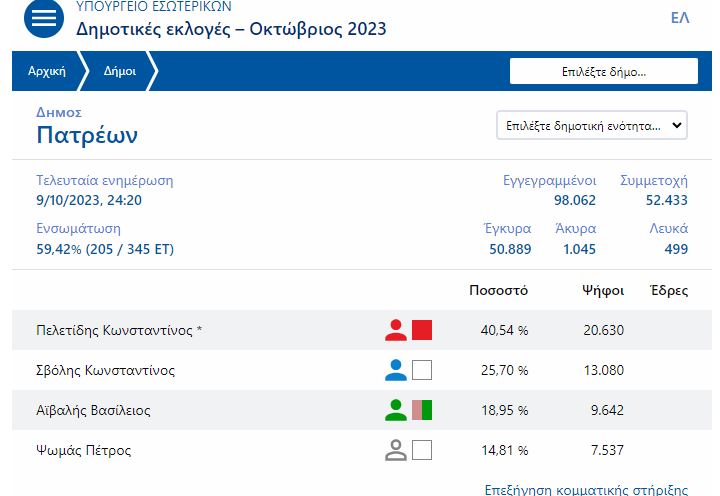720x496 pixels.
Task: Expand the Επιλέξτε δημοτική ενότητα dropdown
Action: [x=592, y=126]
